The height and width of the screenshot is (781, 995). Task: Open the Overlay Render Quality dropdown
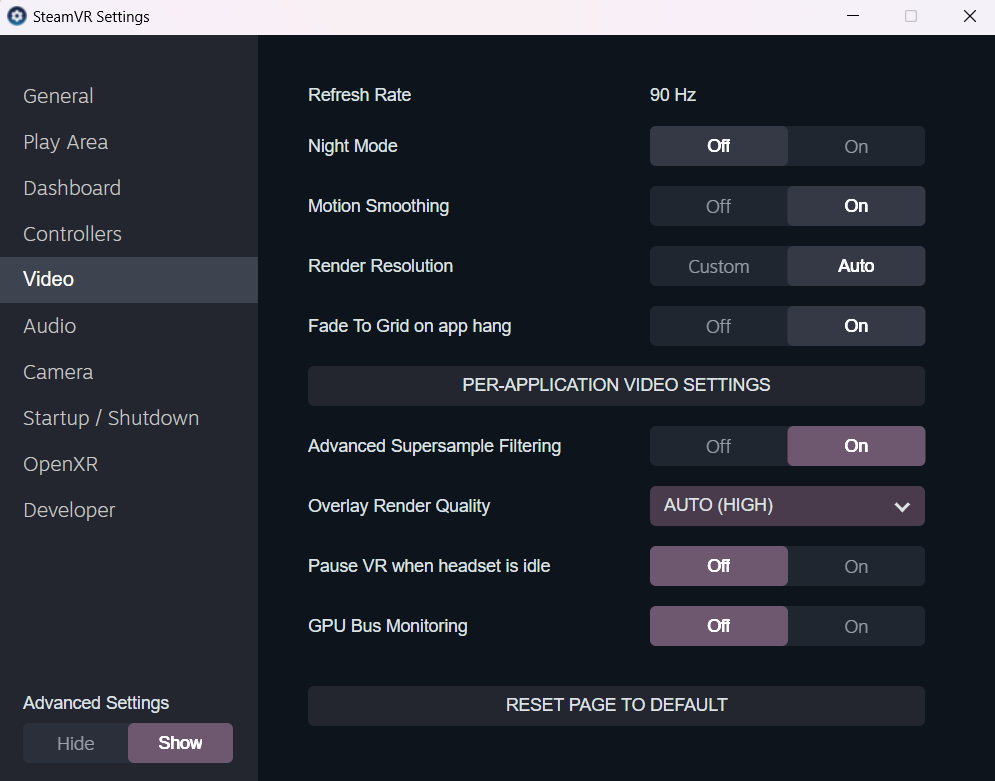[x=787, y=506]
